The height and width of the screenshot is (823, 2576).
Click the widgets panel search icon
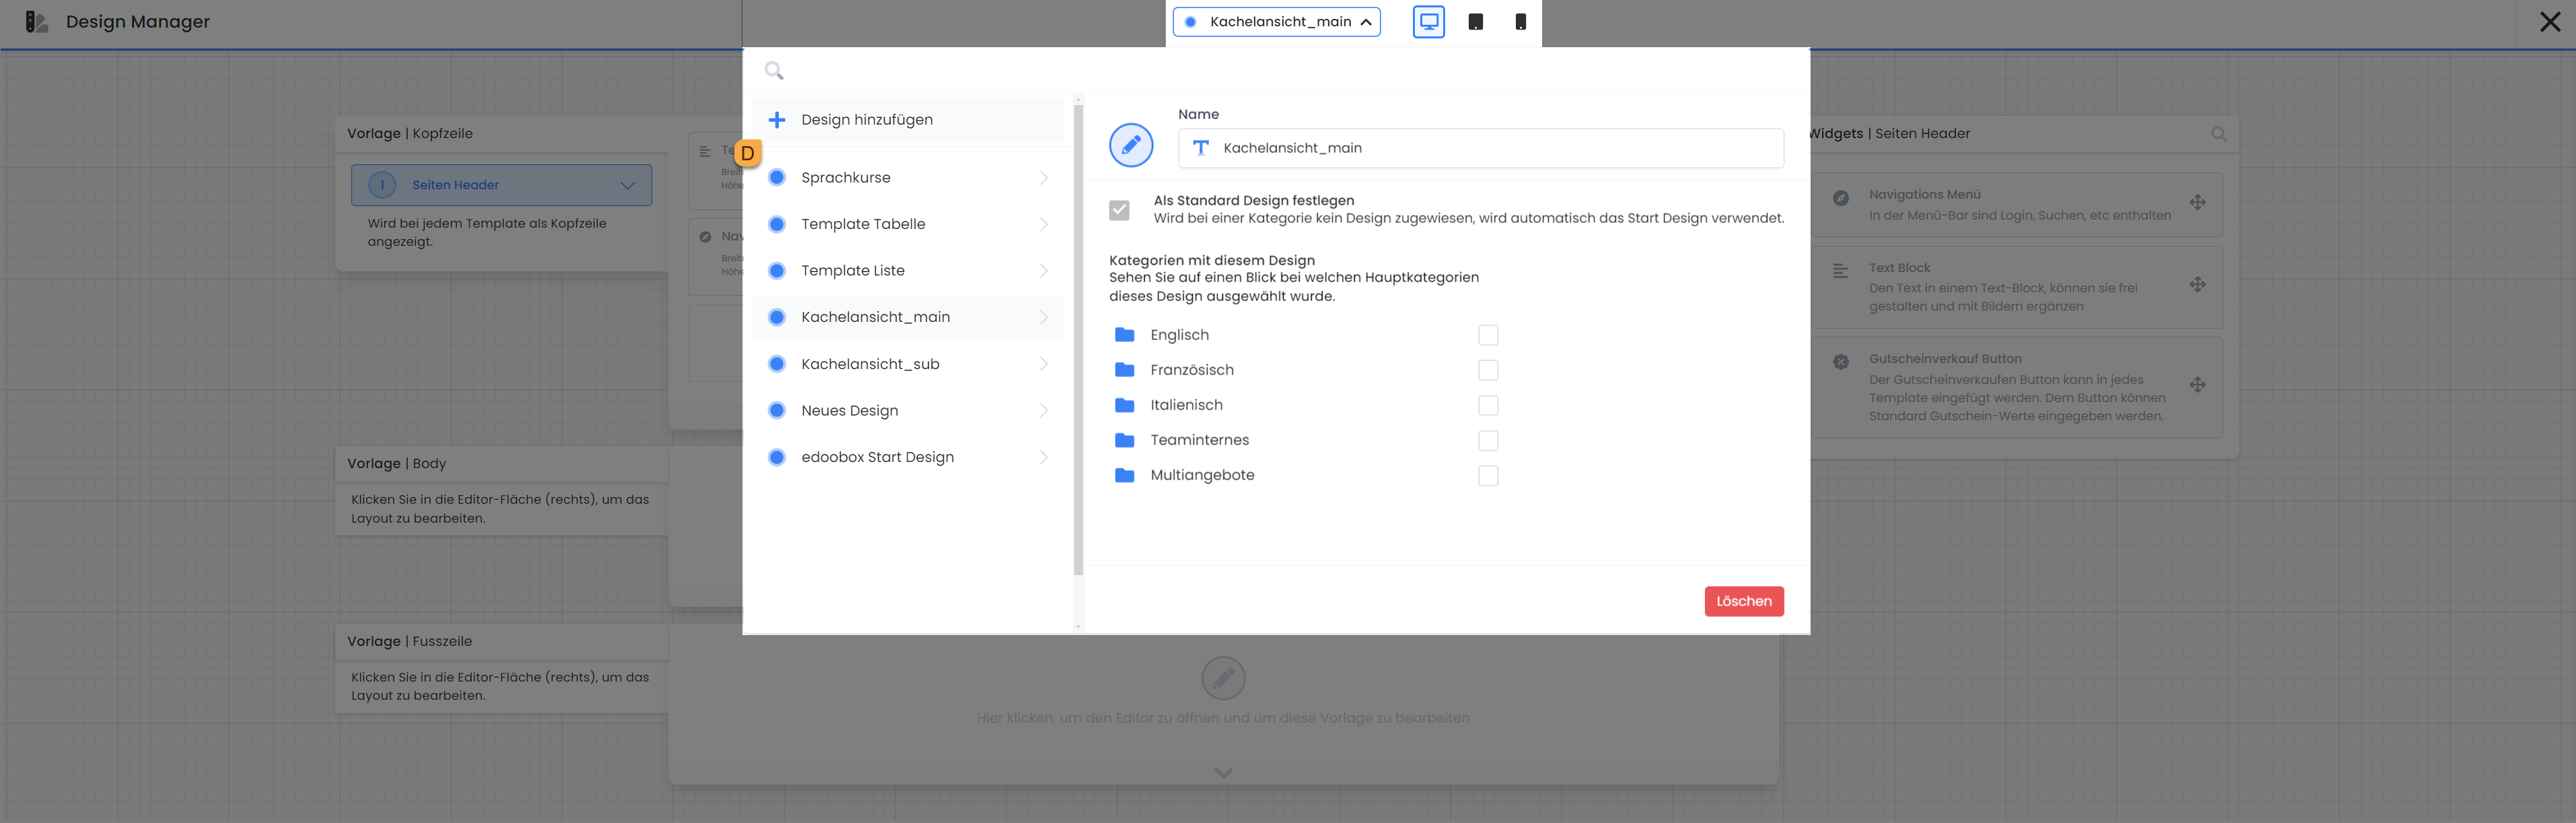pyautogui.click(x=2218, y=134)
